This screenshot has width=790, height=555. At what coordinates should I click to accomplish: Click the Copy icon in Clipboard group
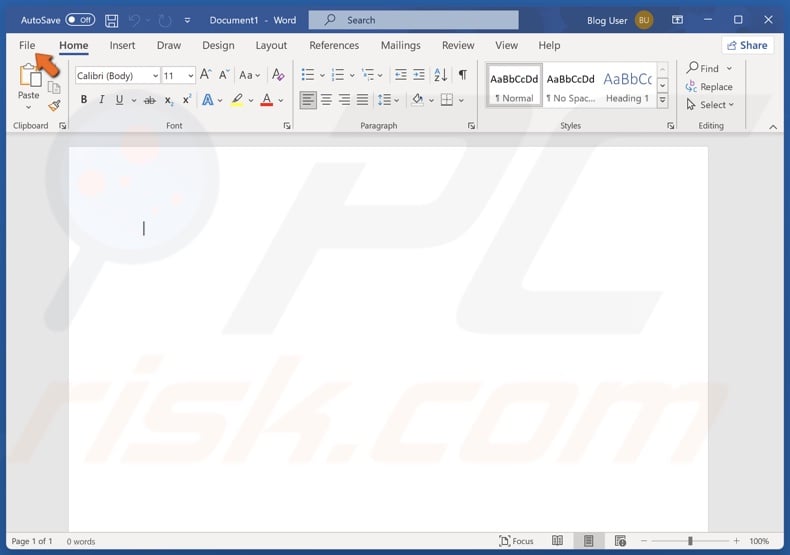point(54,88)
